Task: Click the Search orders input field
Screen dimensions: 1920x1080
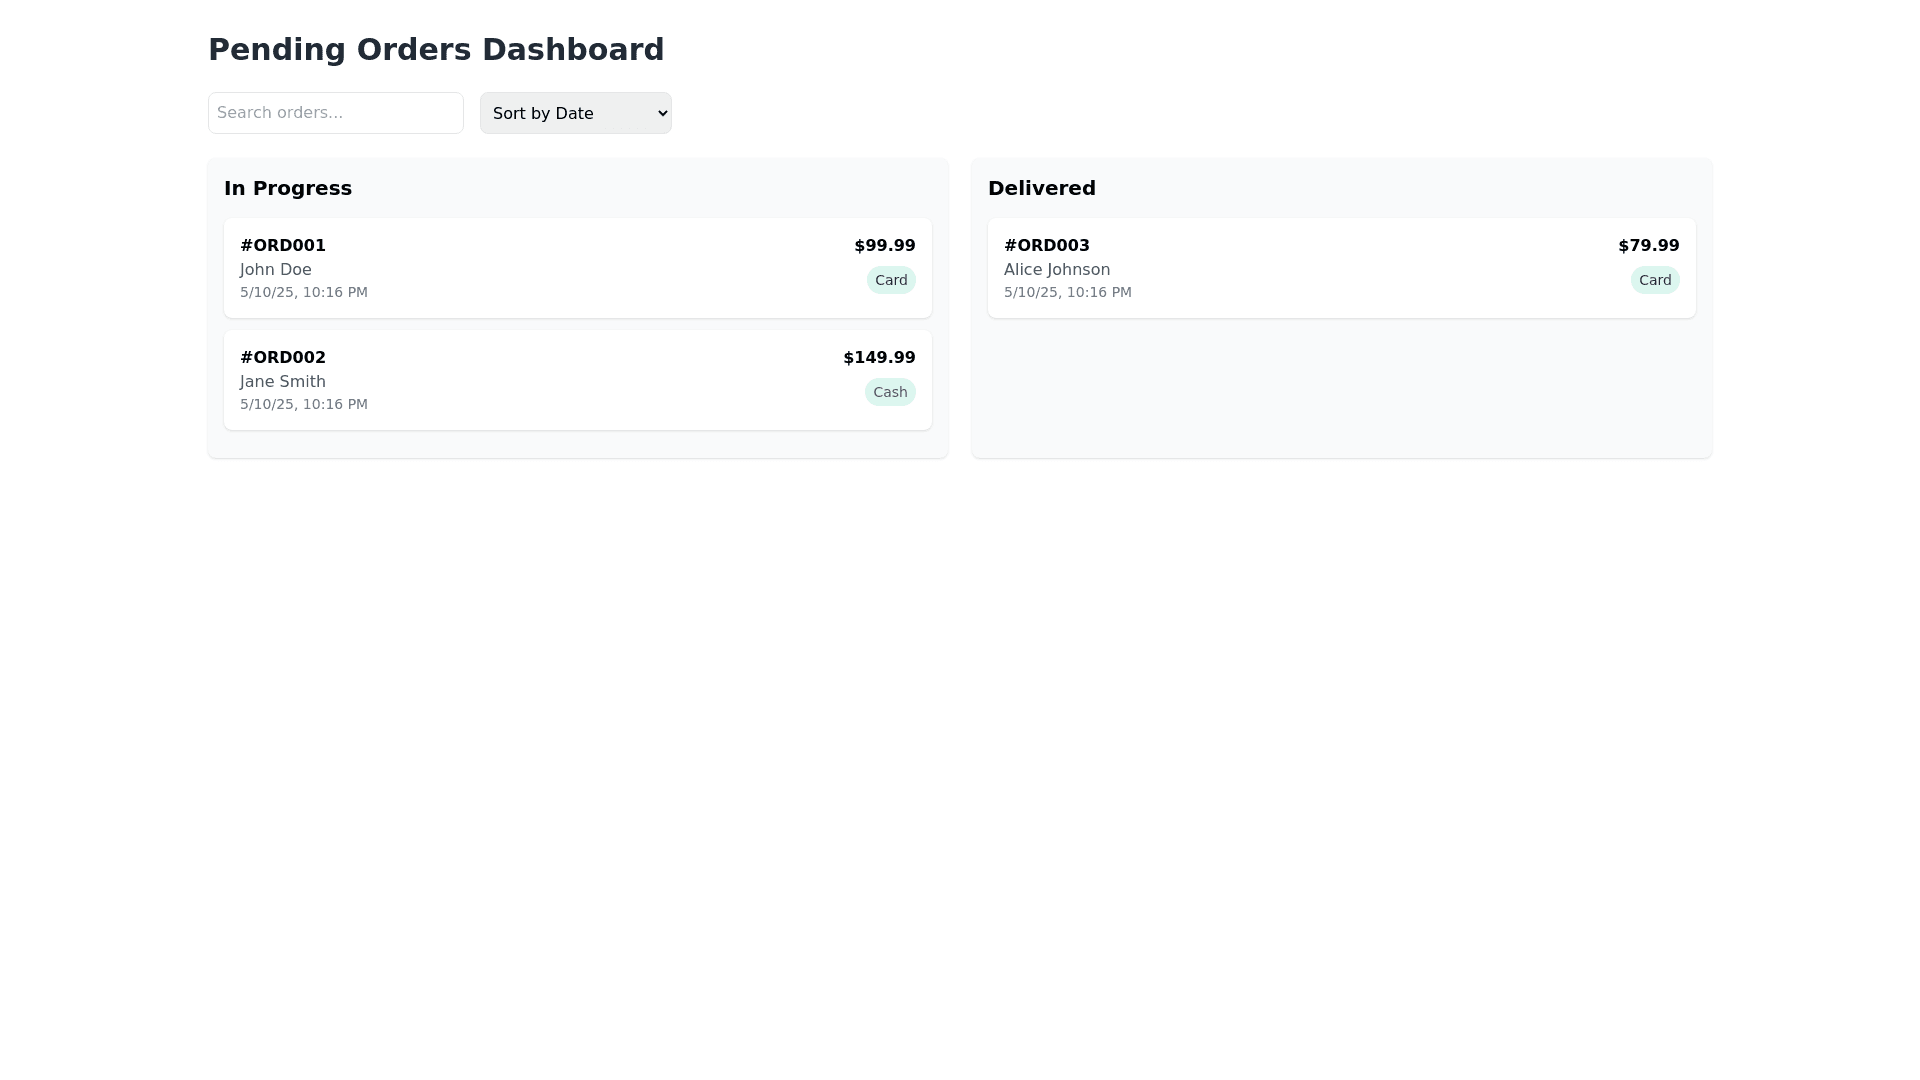Action: (335, 113)
